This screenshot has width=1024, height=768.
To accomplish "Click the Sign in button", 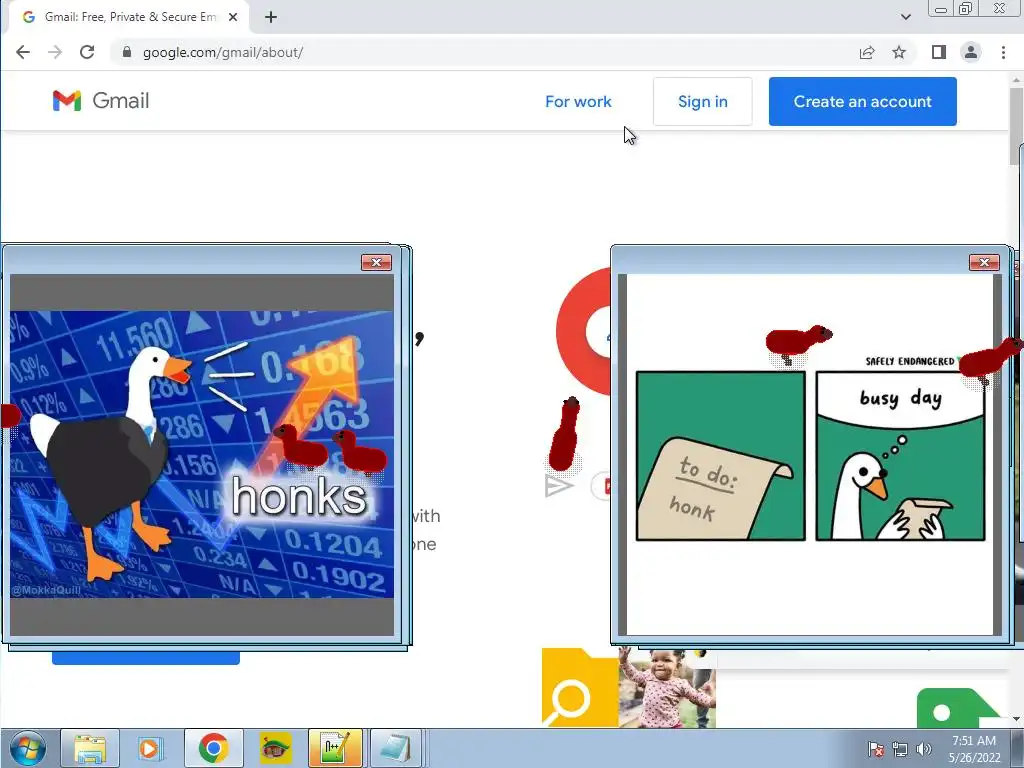I will click(703, 101).
